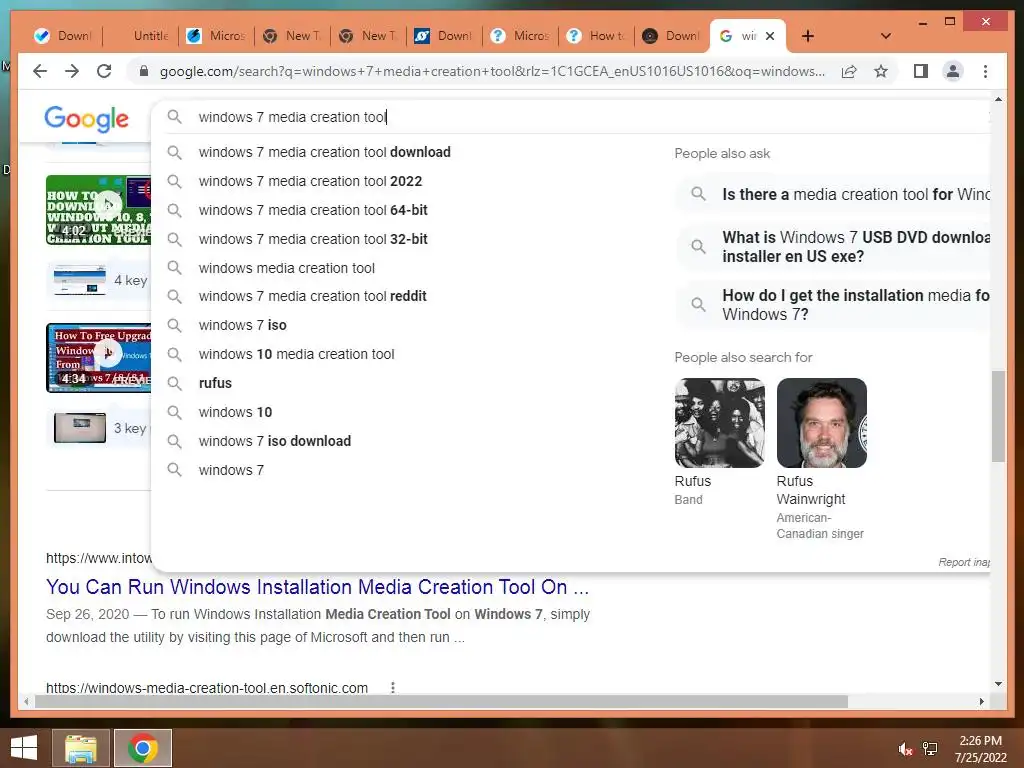The image size is (1024, 768).
Task: Open Chrome's three-dot menu
Action: coord(985,71)
